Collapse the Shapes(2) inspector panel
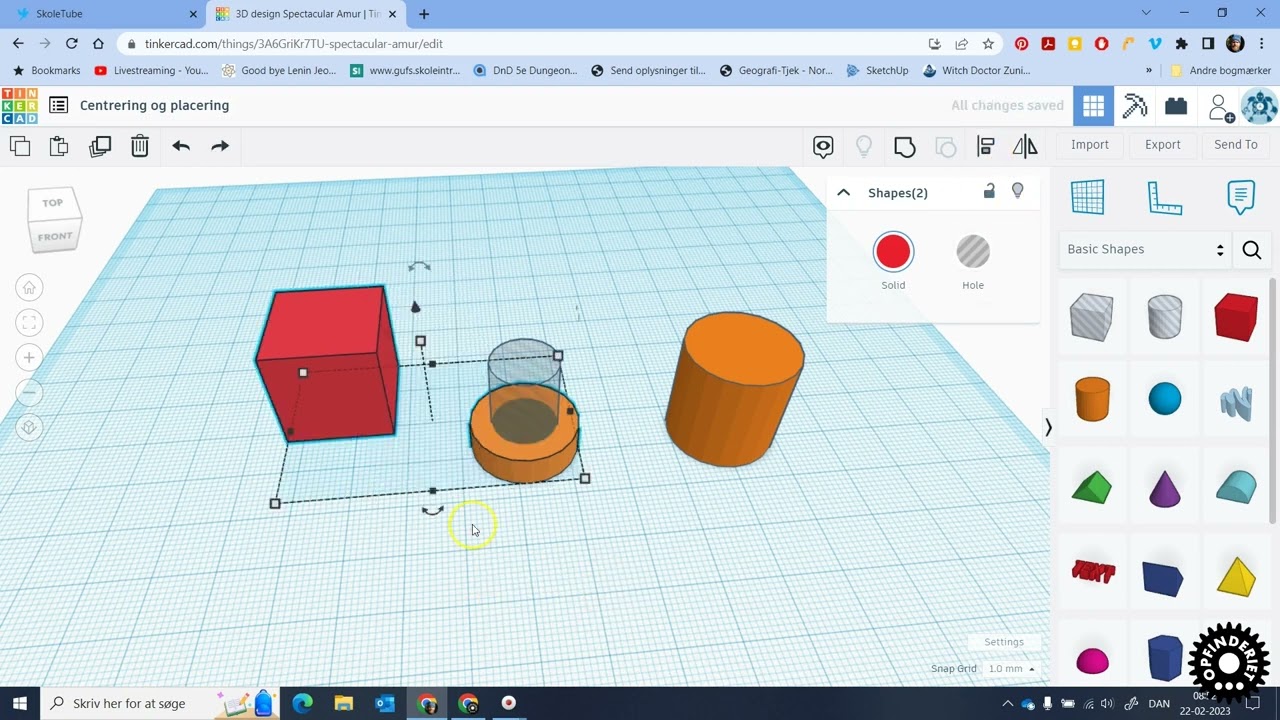1280x720 pixels. click(844, 193)
